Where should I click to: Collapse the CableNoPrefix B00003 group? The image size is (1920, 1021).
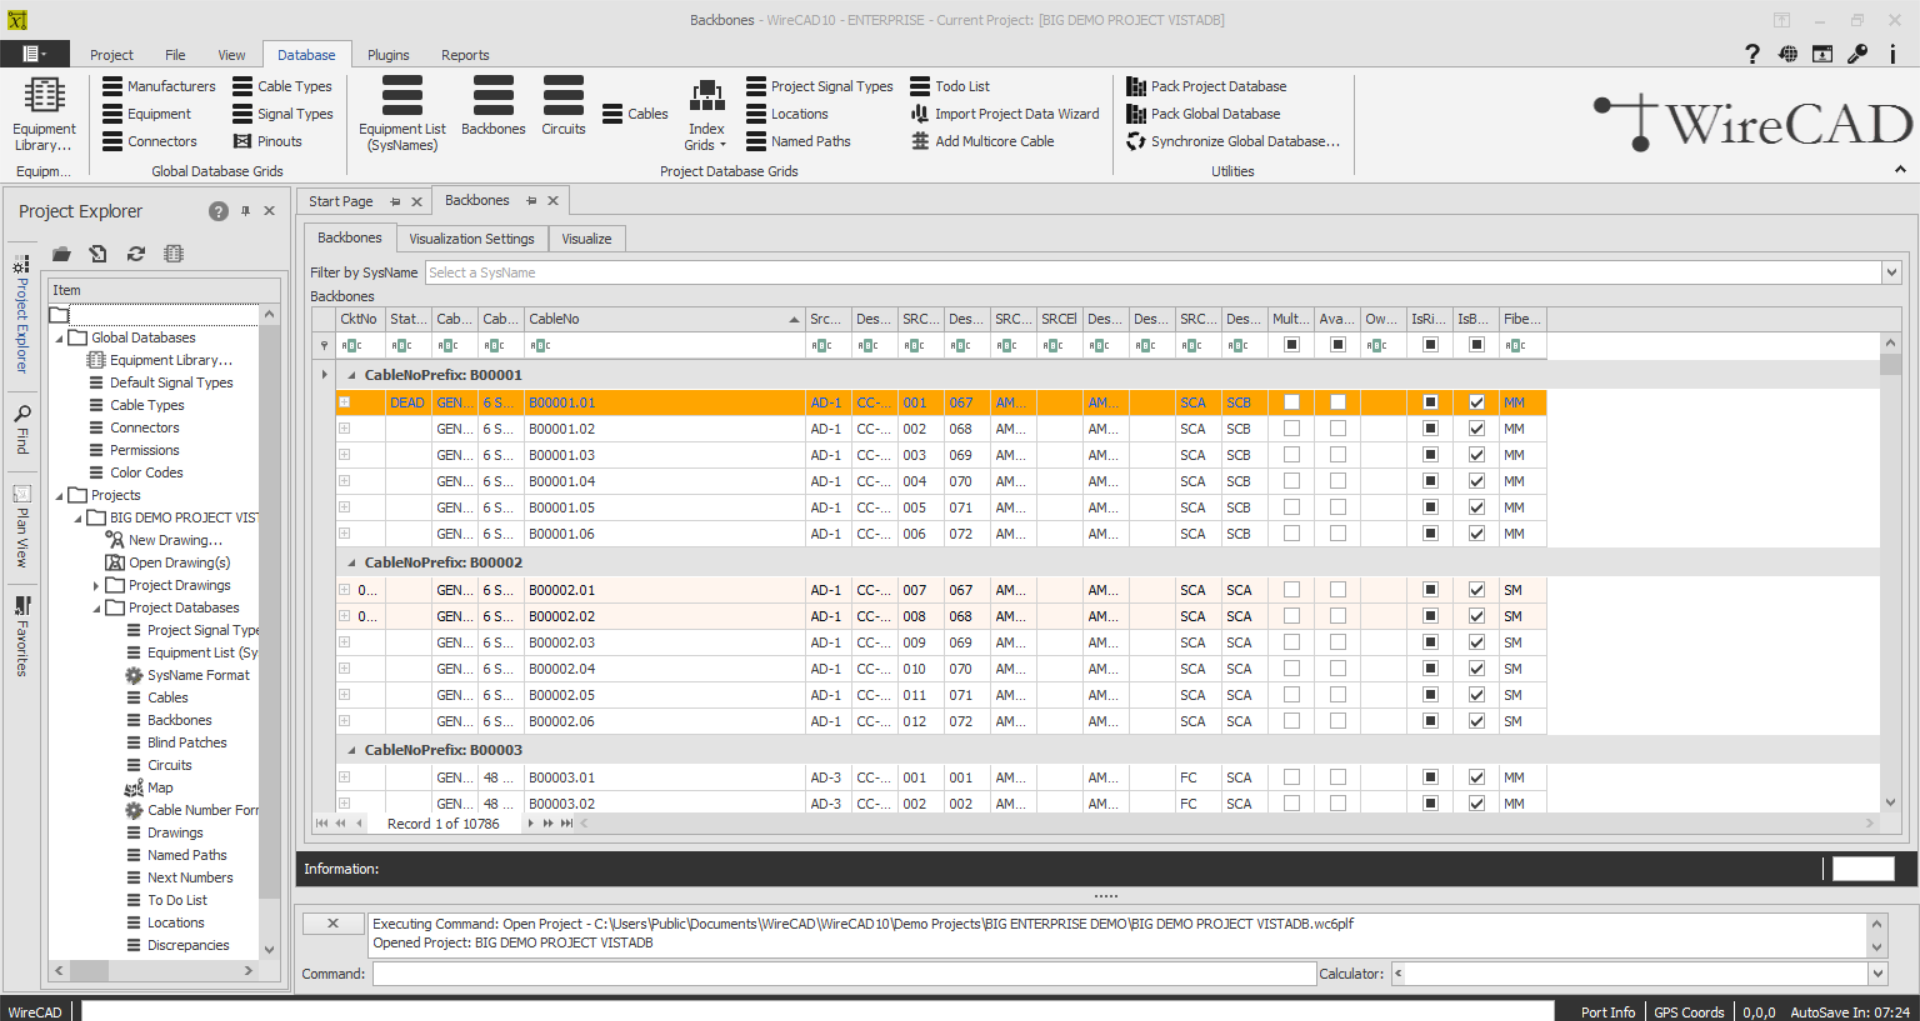click(351, 750)
